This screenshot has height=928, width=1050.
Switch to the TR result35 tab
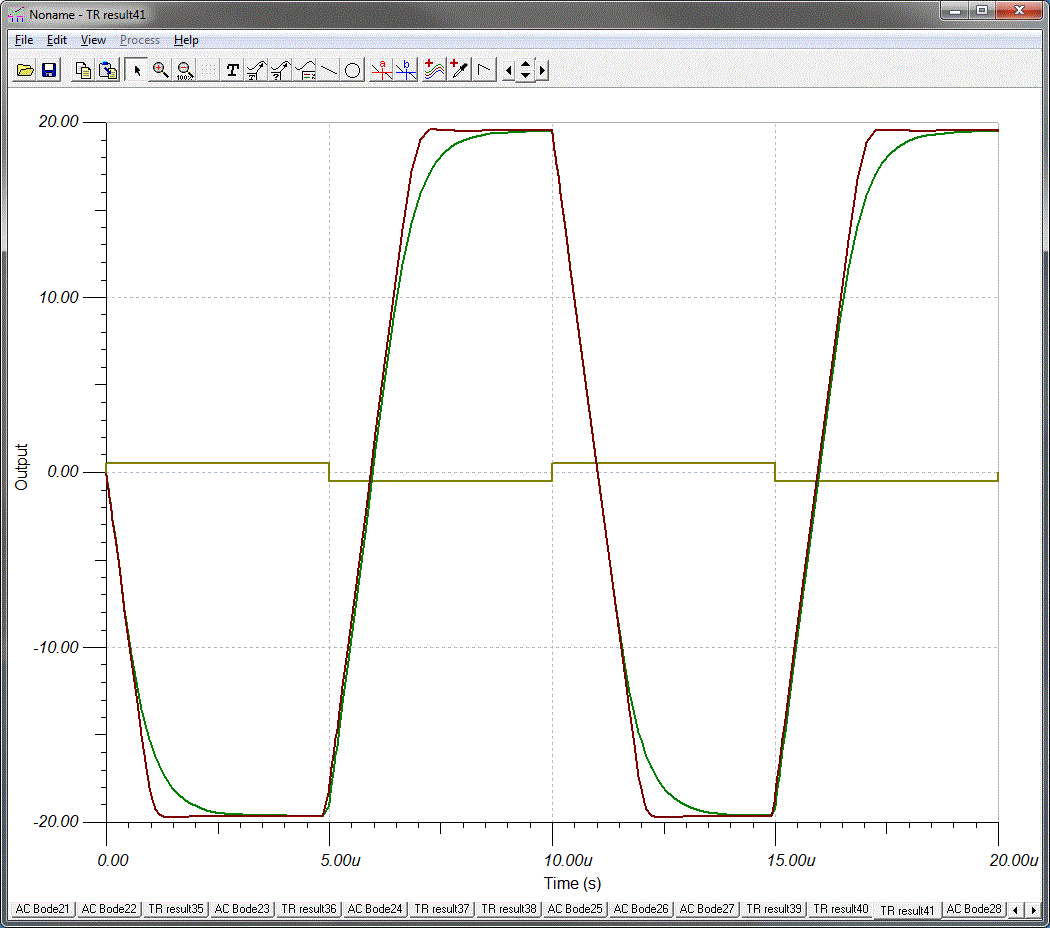[x=175, y=909]
